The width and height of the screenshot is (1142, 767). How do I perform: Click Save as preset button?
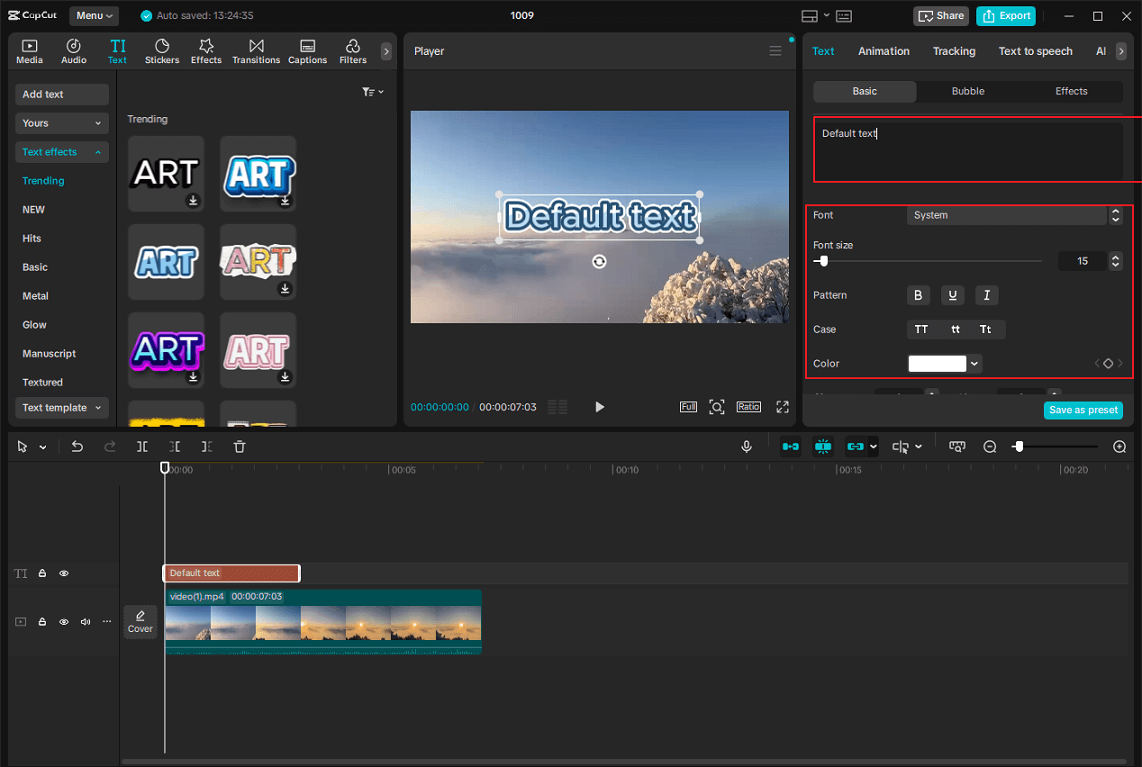(1083, 410)
